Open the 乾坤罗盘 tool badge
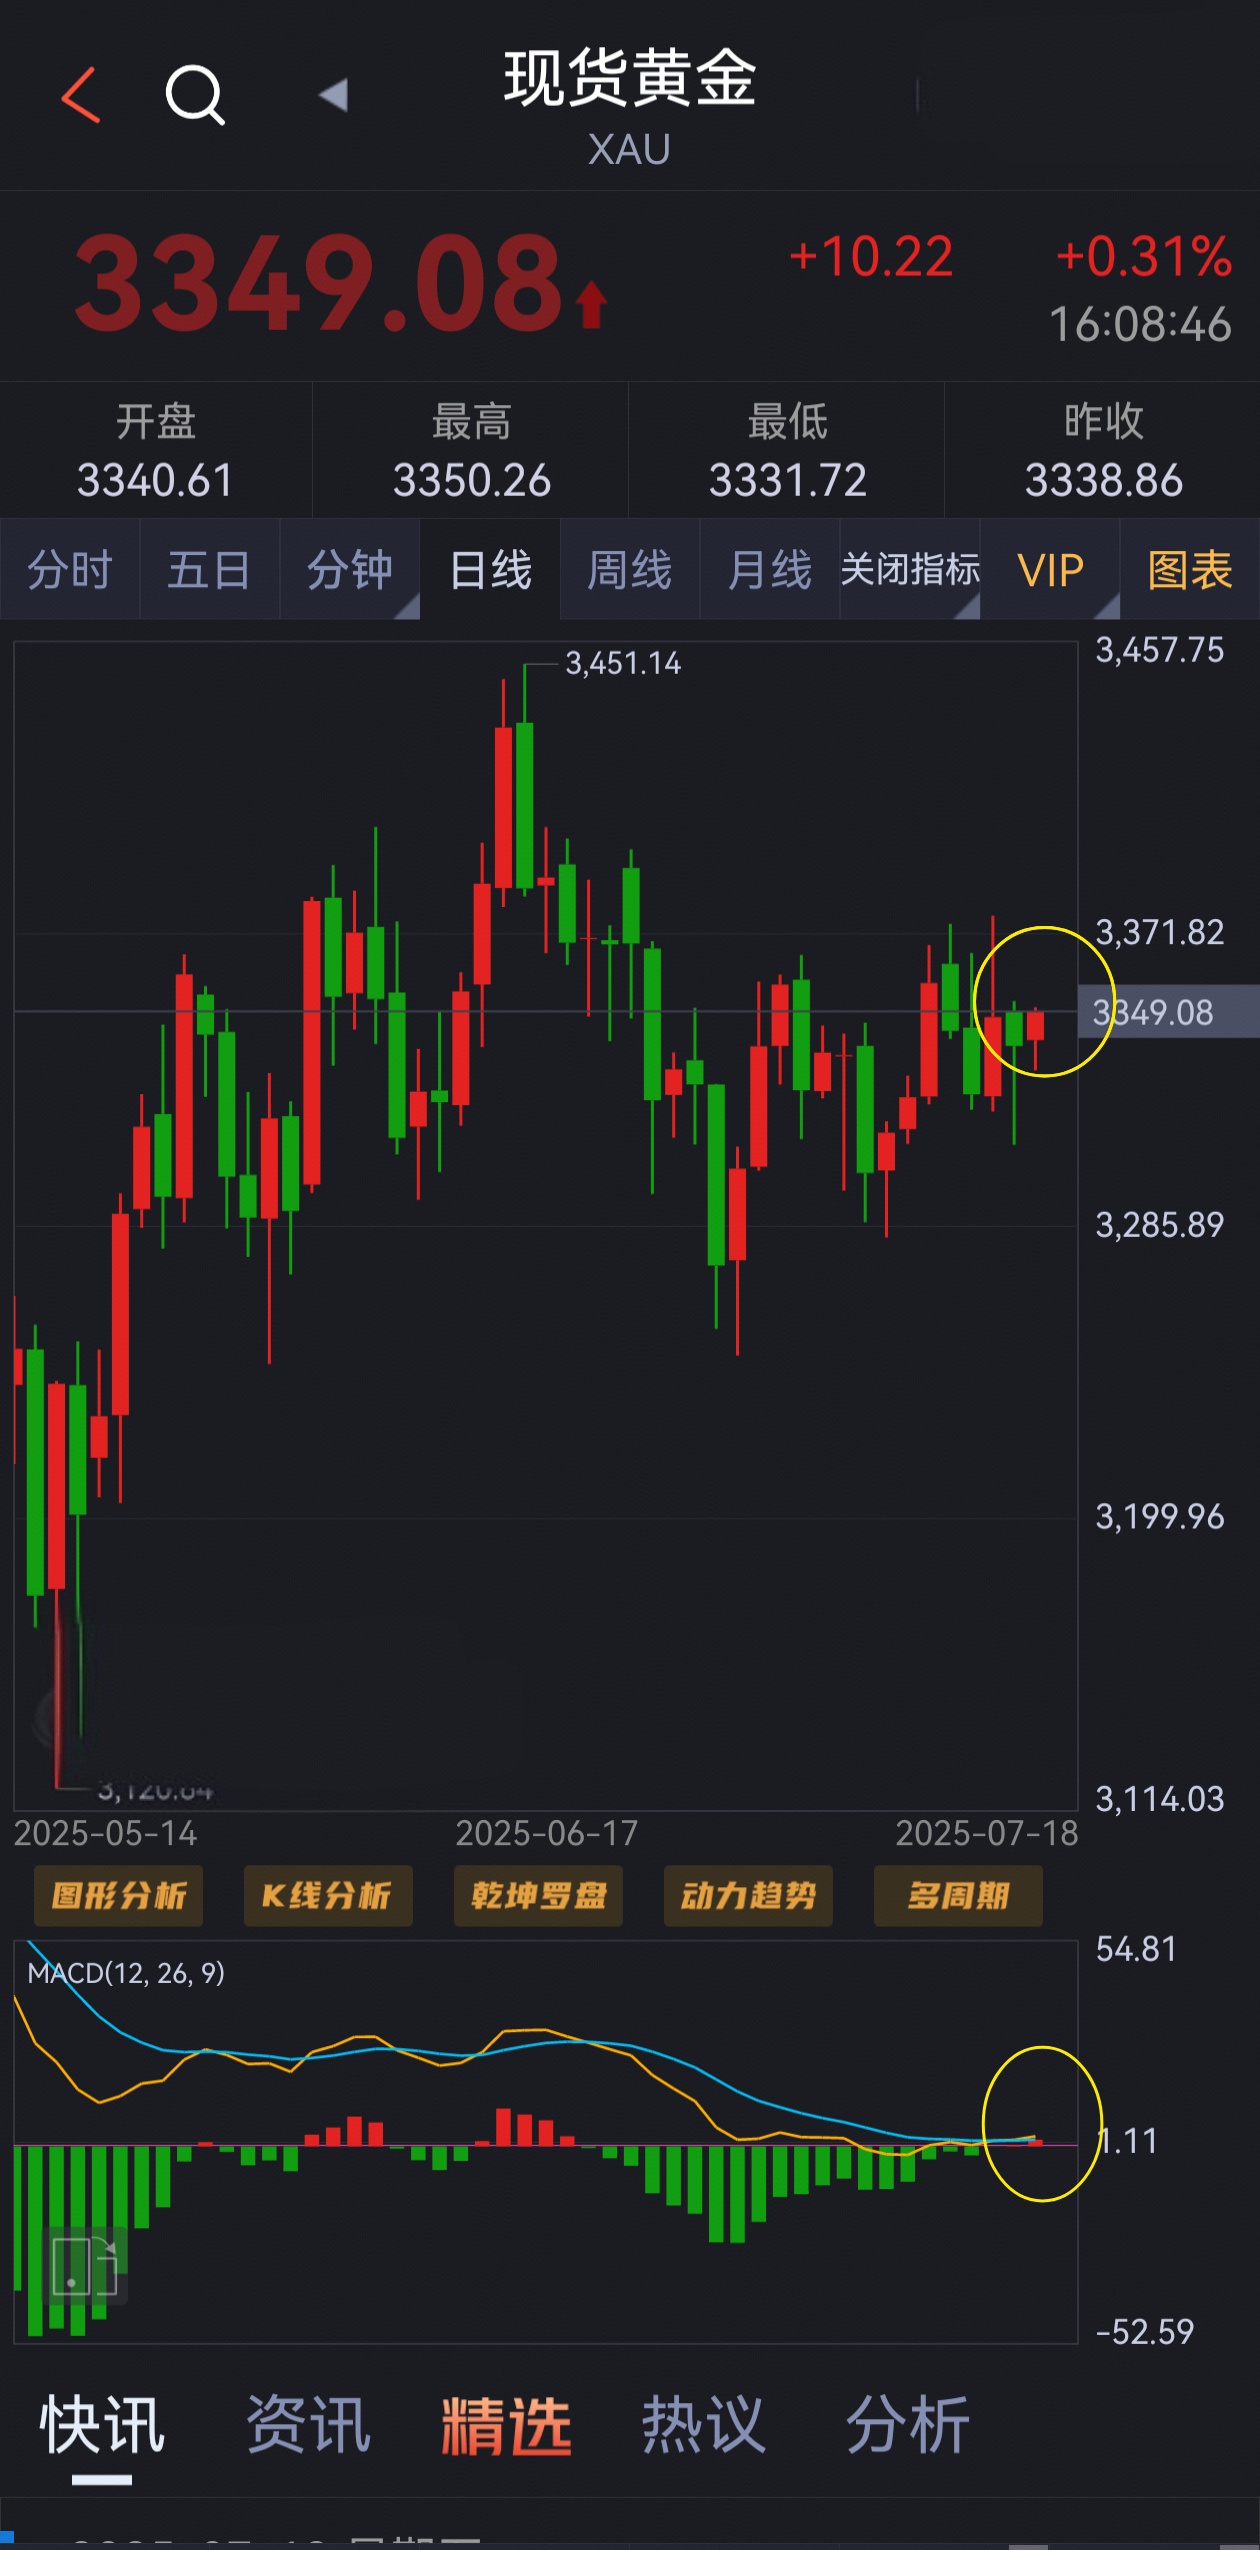 click(538, 1895)
